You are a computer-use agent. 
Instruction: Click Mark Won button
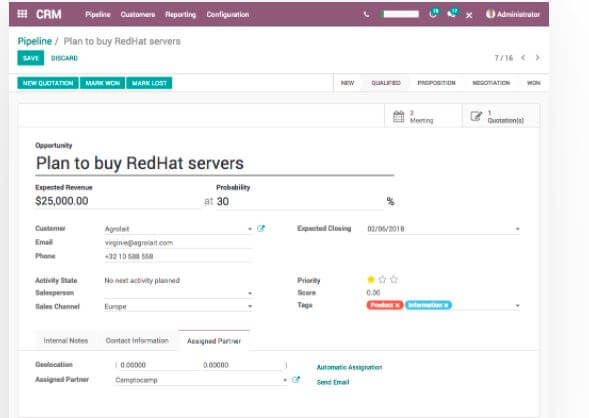(103, 83)
